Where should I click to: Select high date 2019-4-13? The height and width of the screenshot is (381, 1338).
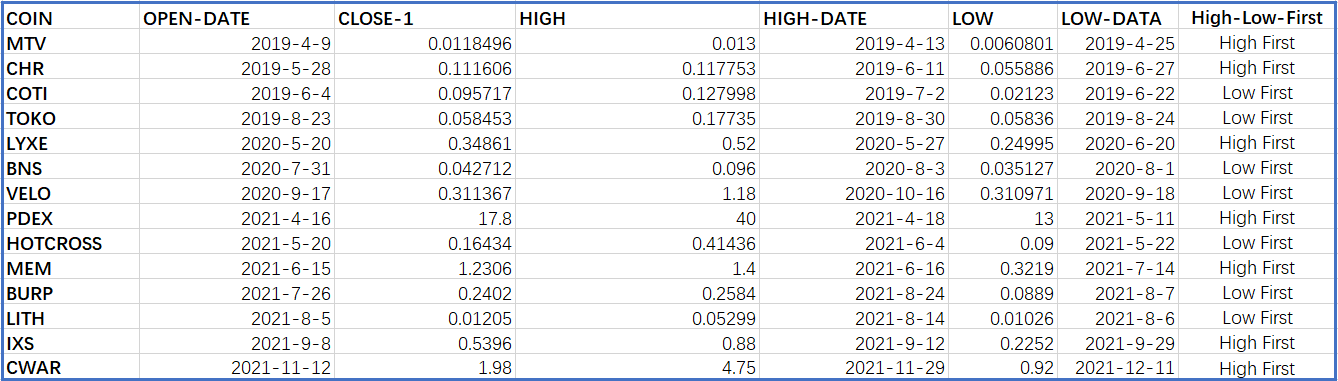click(900, 43)
